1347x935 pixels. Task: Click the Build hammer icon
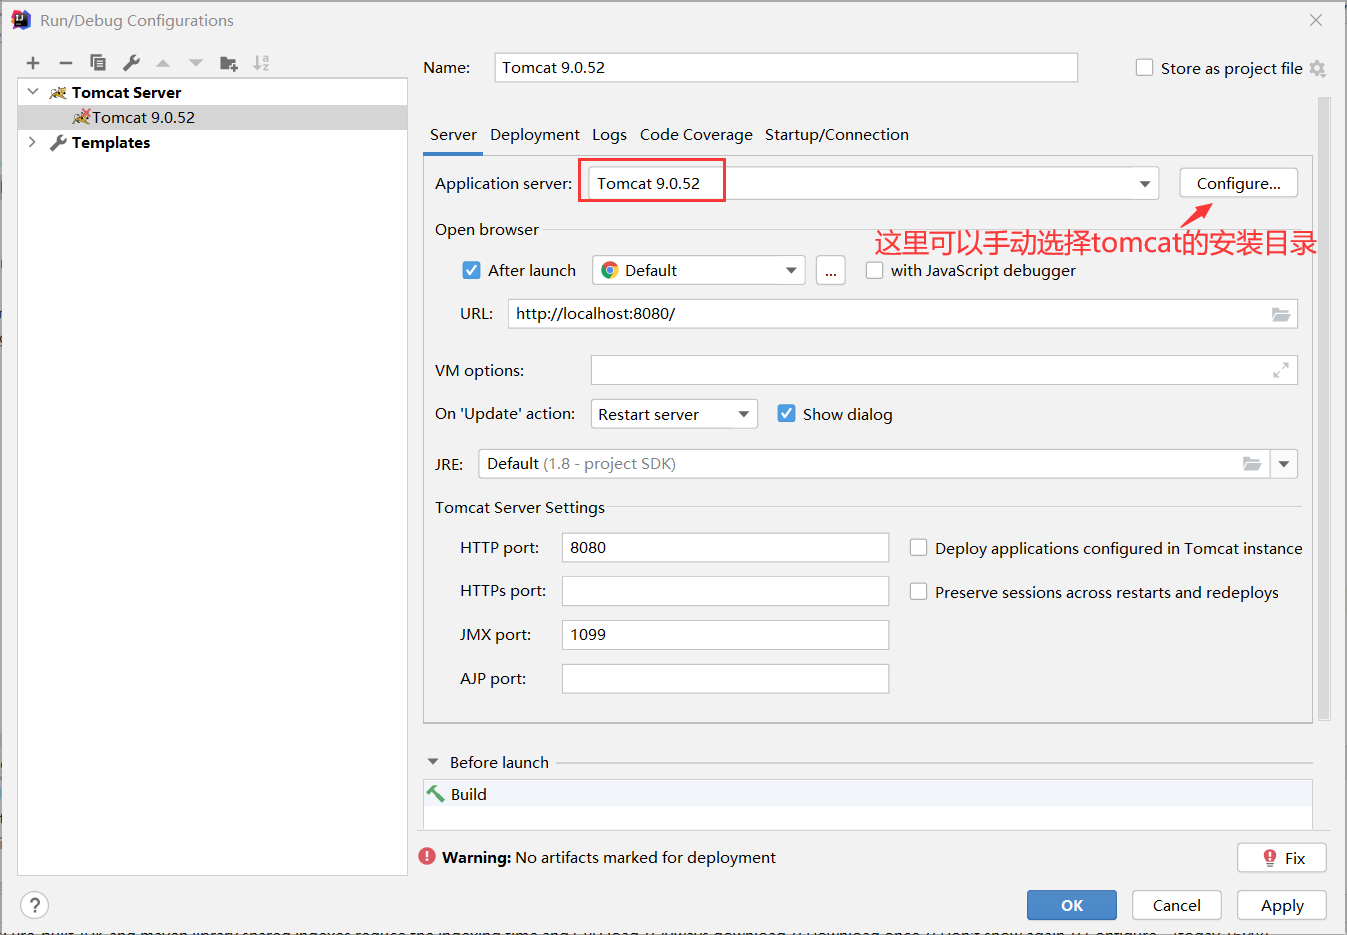pyautogui.click(x=436, y=794)
